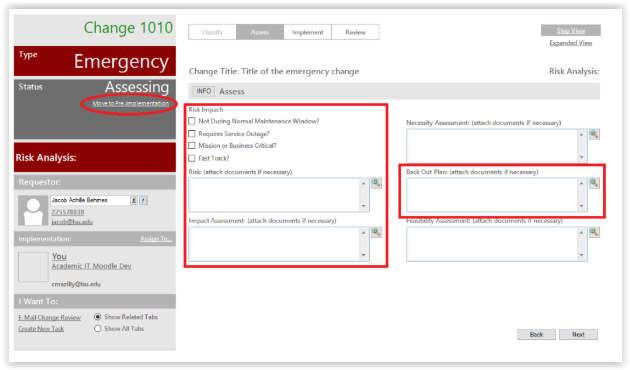
Task: Click the Assign To link
Action: pos(156,239)
